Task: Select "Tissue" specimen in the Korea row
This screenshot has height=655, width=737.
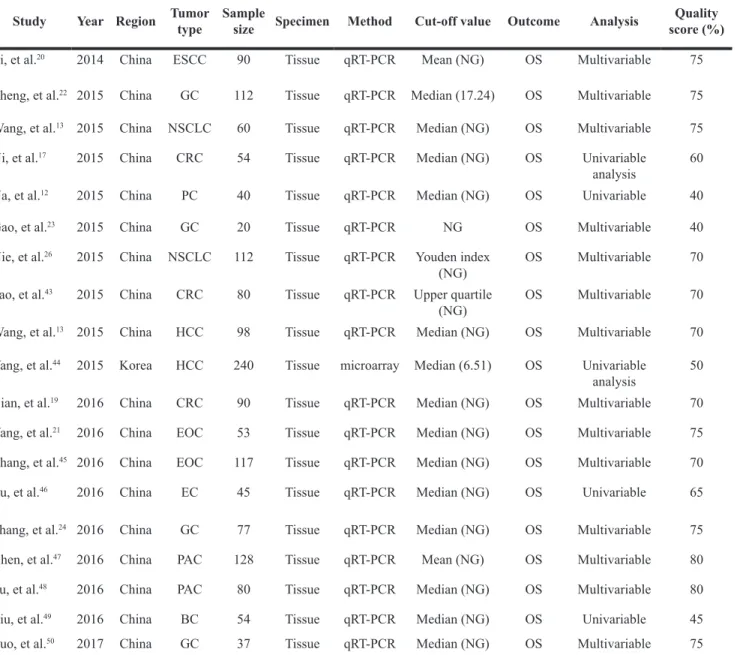Action: coord(302,365)
